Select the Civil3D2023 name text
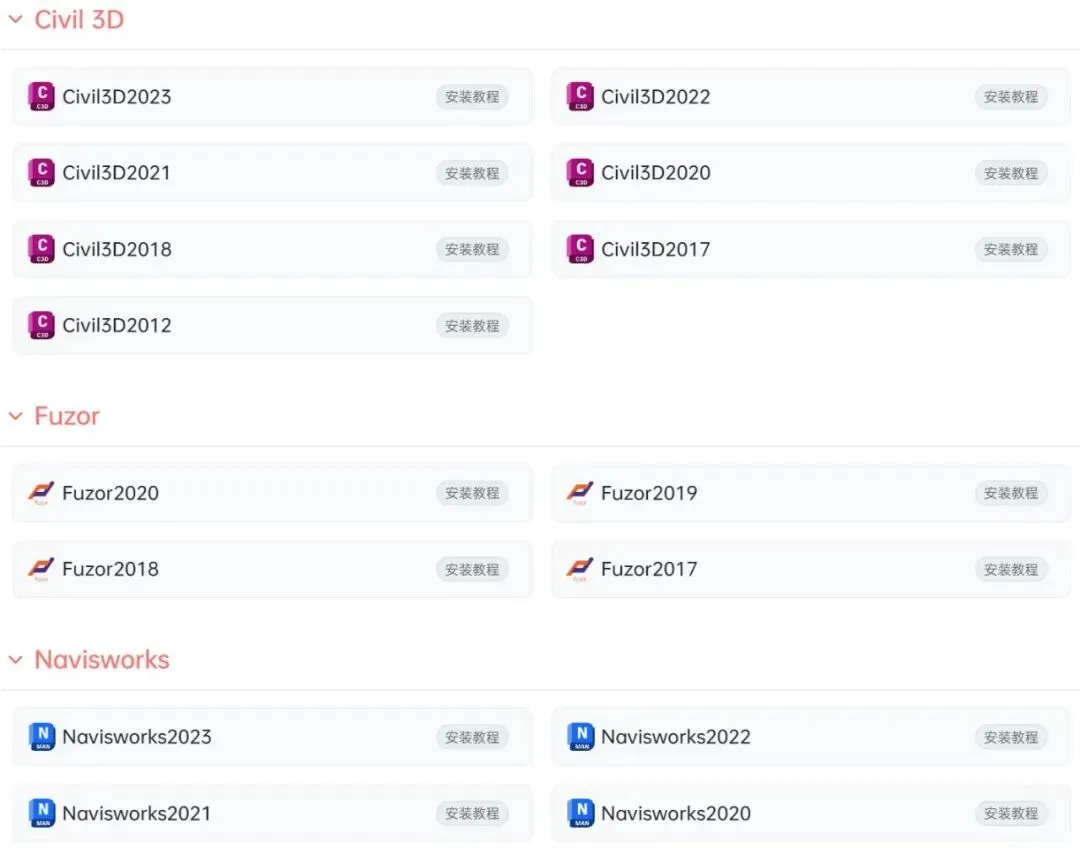1080x848 pixels. pos(116,96)
